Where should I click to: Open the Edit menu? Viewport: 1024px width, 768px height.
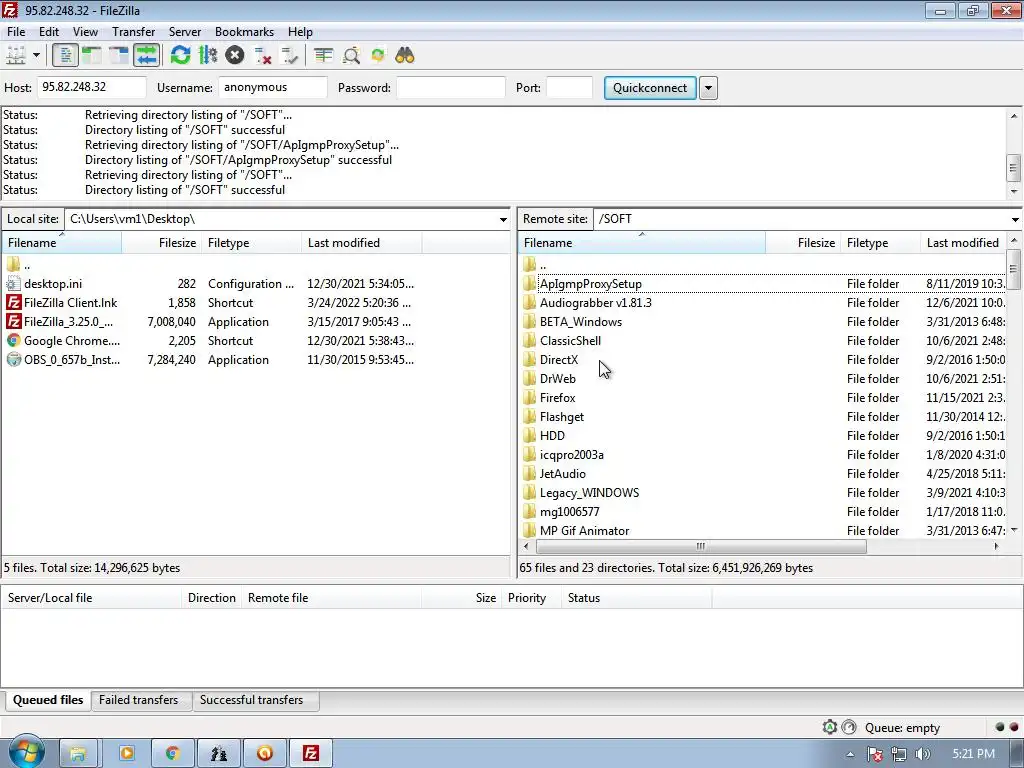tap(48, 31)
